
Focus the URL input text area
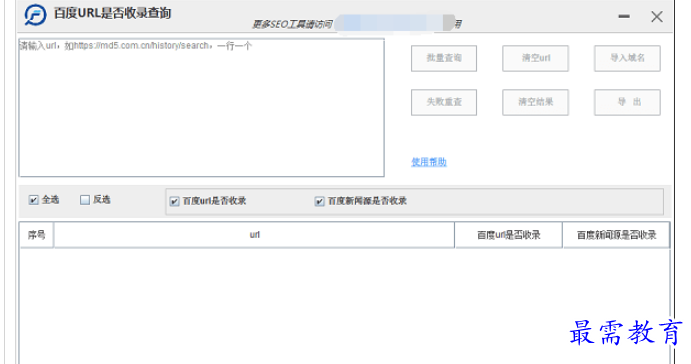201,108
